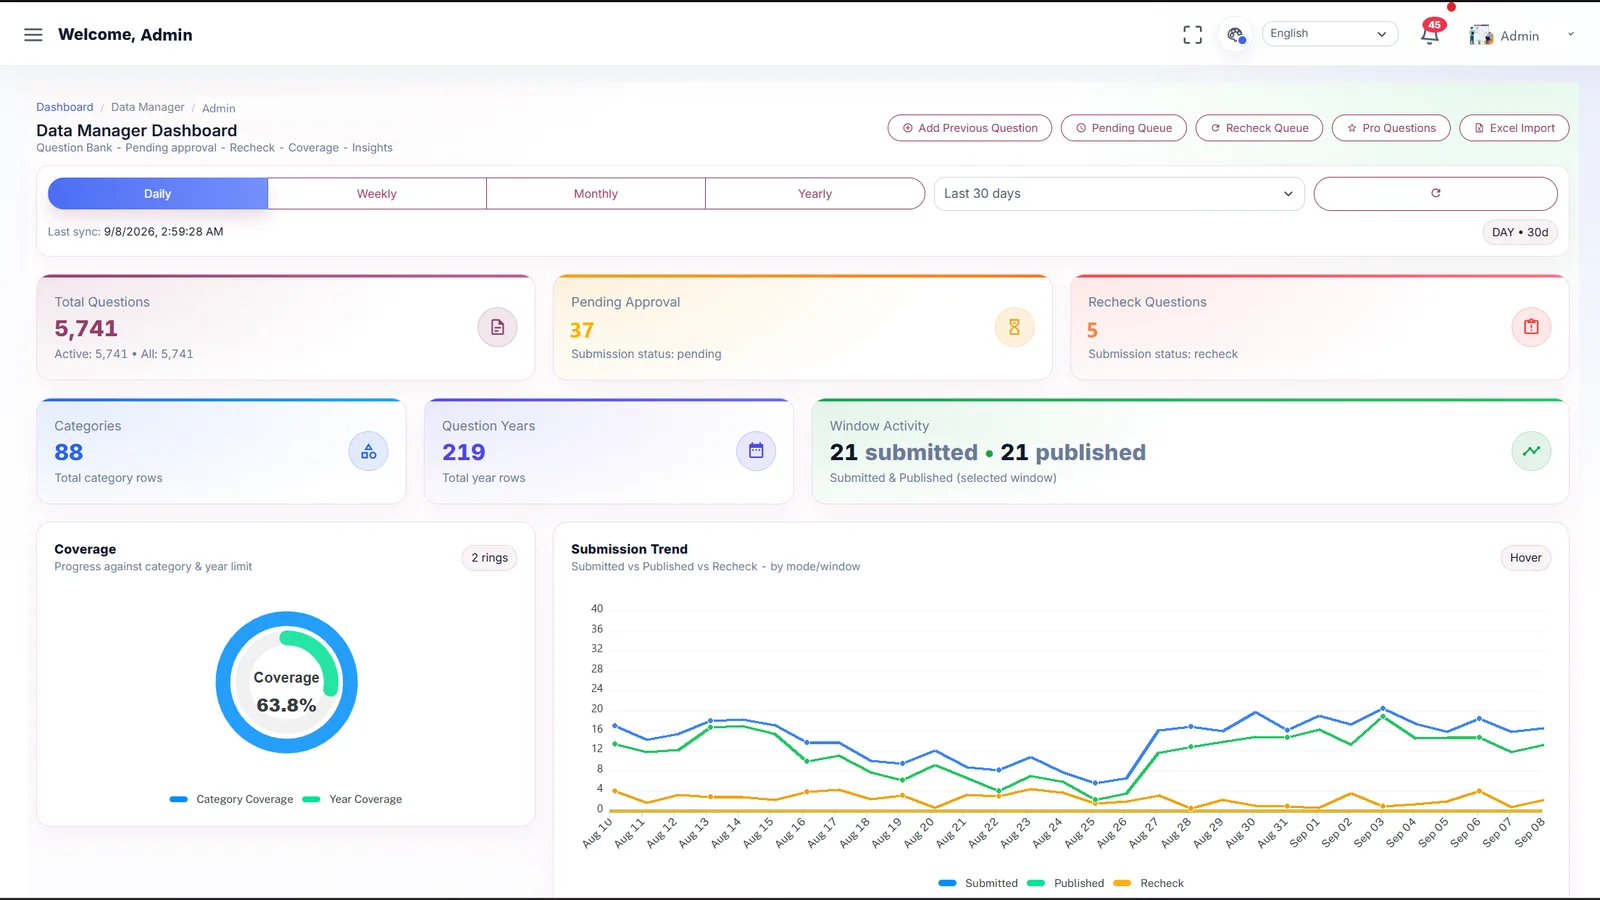Click the Coverage 63.8% donut chart
Screen dimensions: 1600x900
pyautogui.click(x=287, y=682)
